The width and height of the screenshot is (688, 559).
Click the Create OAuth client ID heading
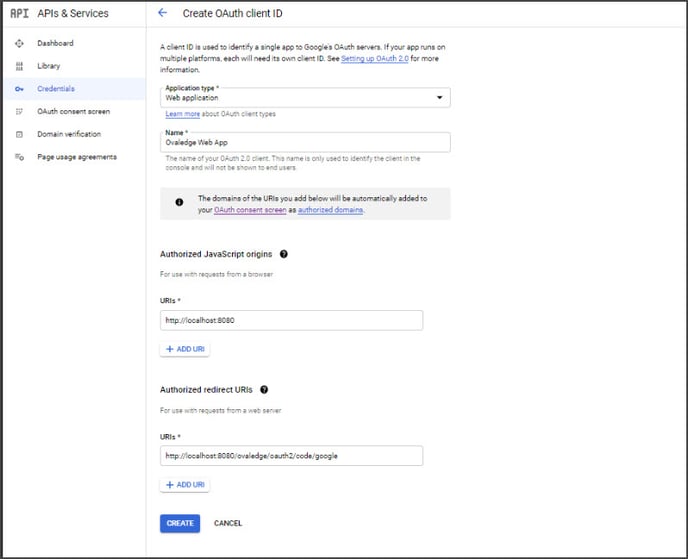pyautogui.click(x=233, y=14)
